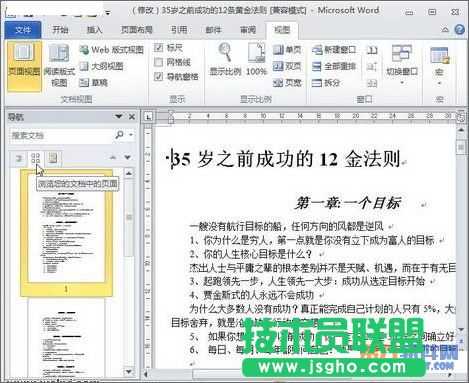
Task: Browse pages tab in navigation pane
Action: click(36, 158)
